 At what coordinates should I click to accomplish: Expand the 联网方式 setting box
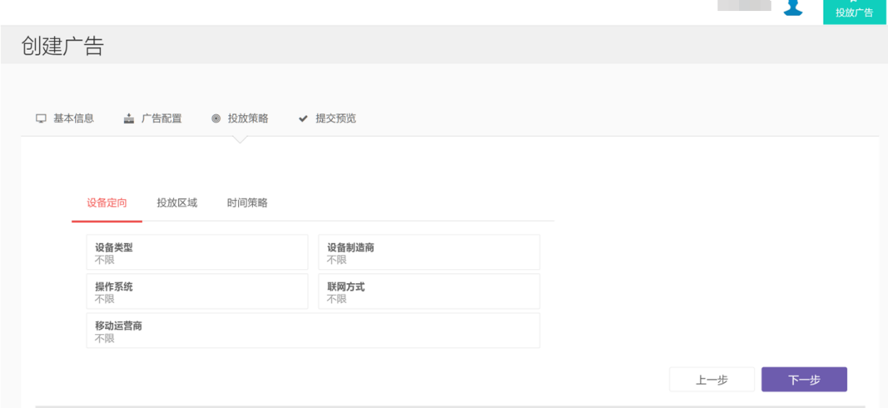[429, 291]
